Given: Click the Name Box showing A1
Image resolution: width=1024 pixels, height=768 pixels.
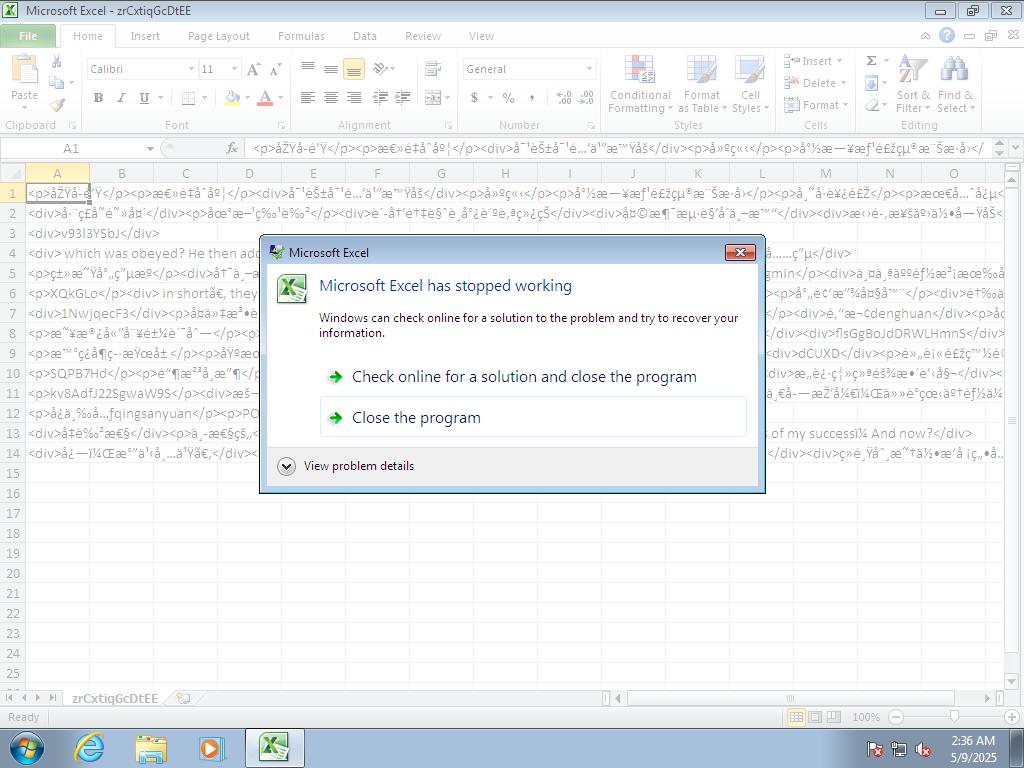Looking at the screenshot, I should coord(71,148).
